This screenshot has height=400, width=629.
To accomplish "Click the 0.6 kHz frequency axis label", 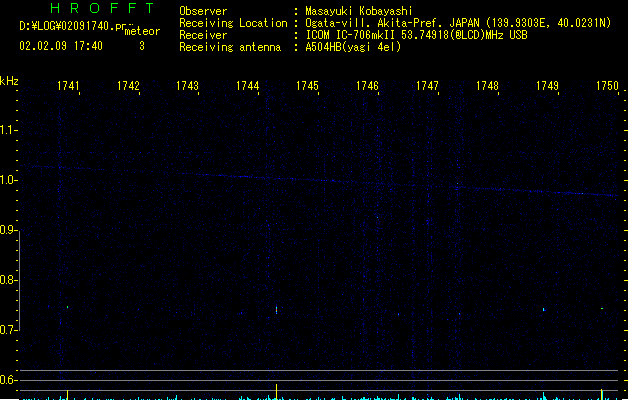I will tap(8, 380).
